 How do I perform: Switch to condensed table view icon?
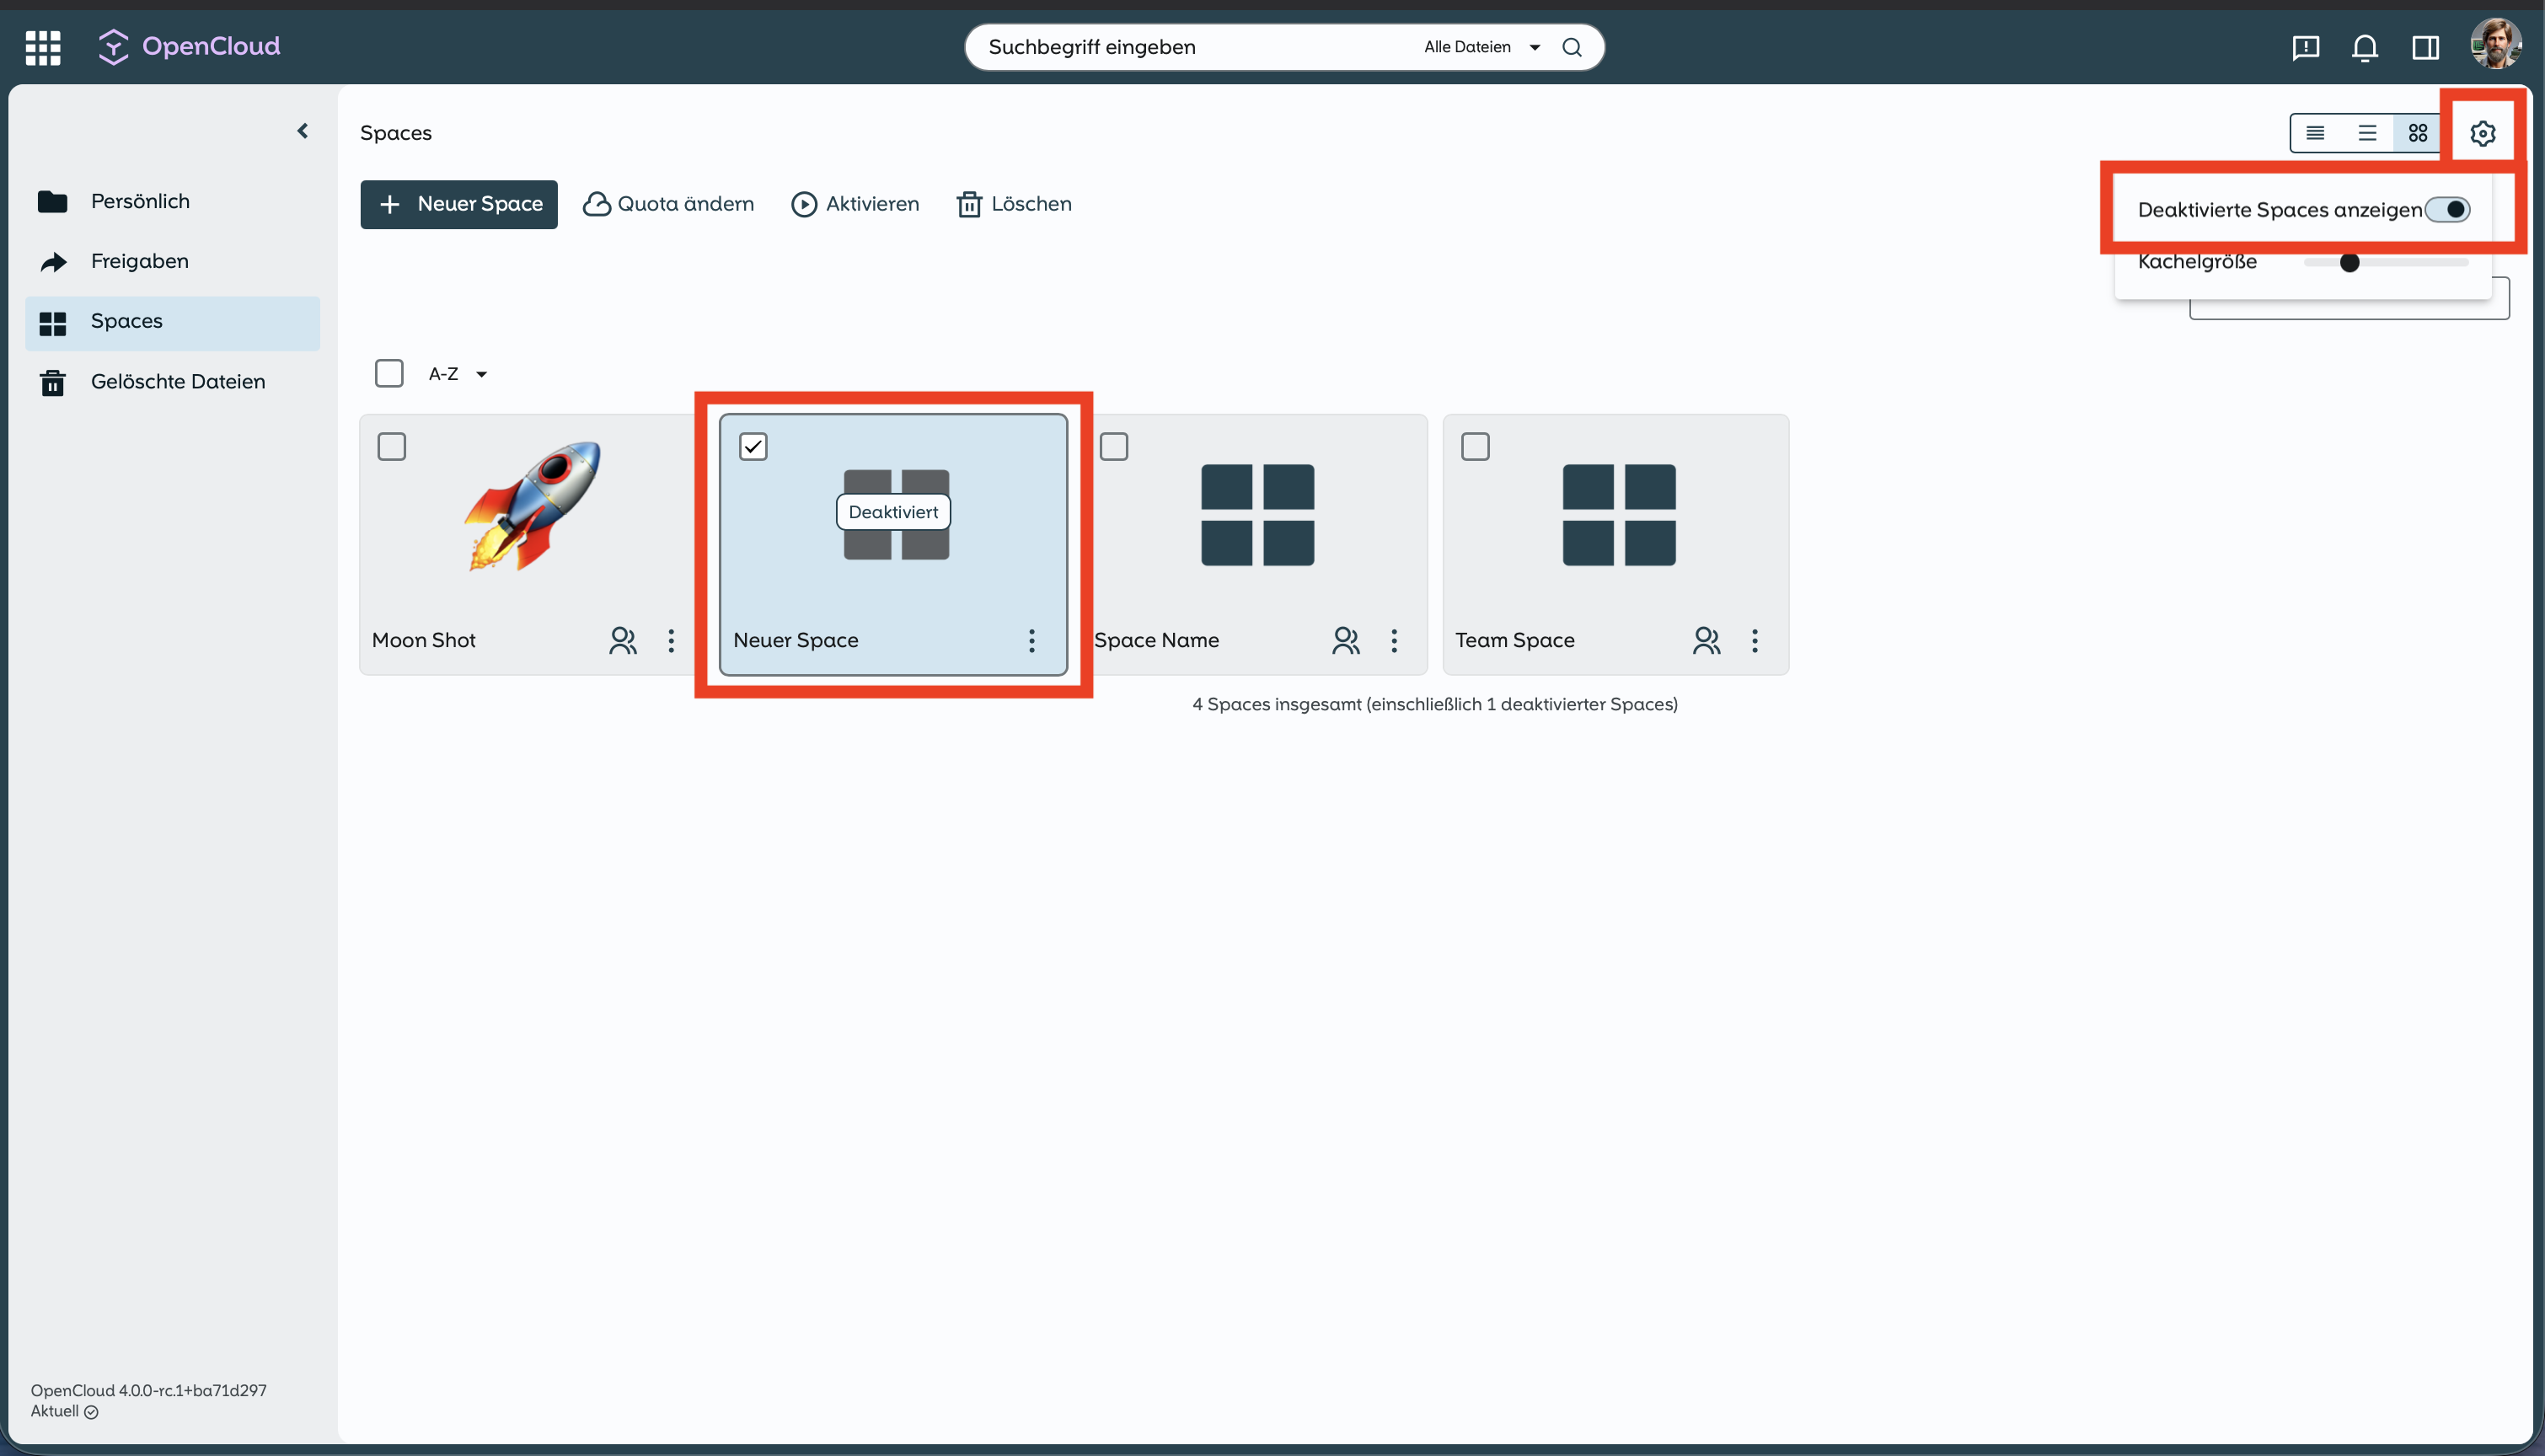point(2315,133)
